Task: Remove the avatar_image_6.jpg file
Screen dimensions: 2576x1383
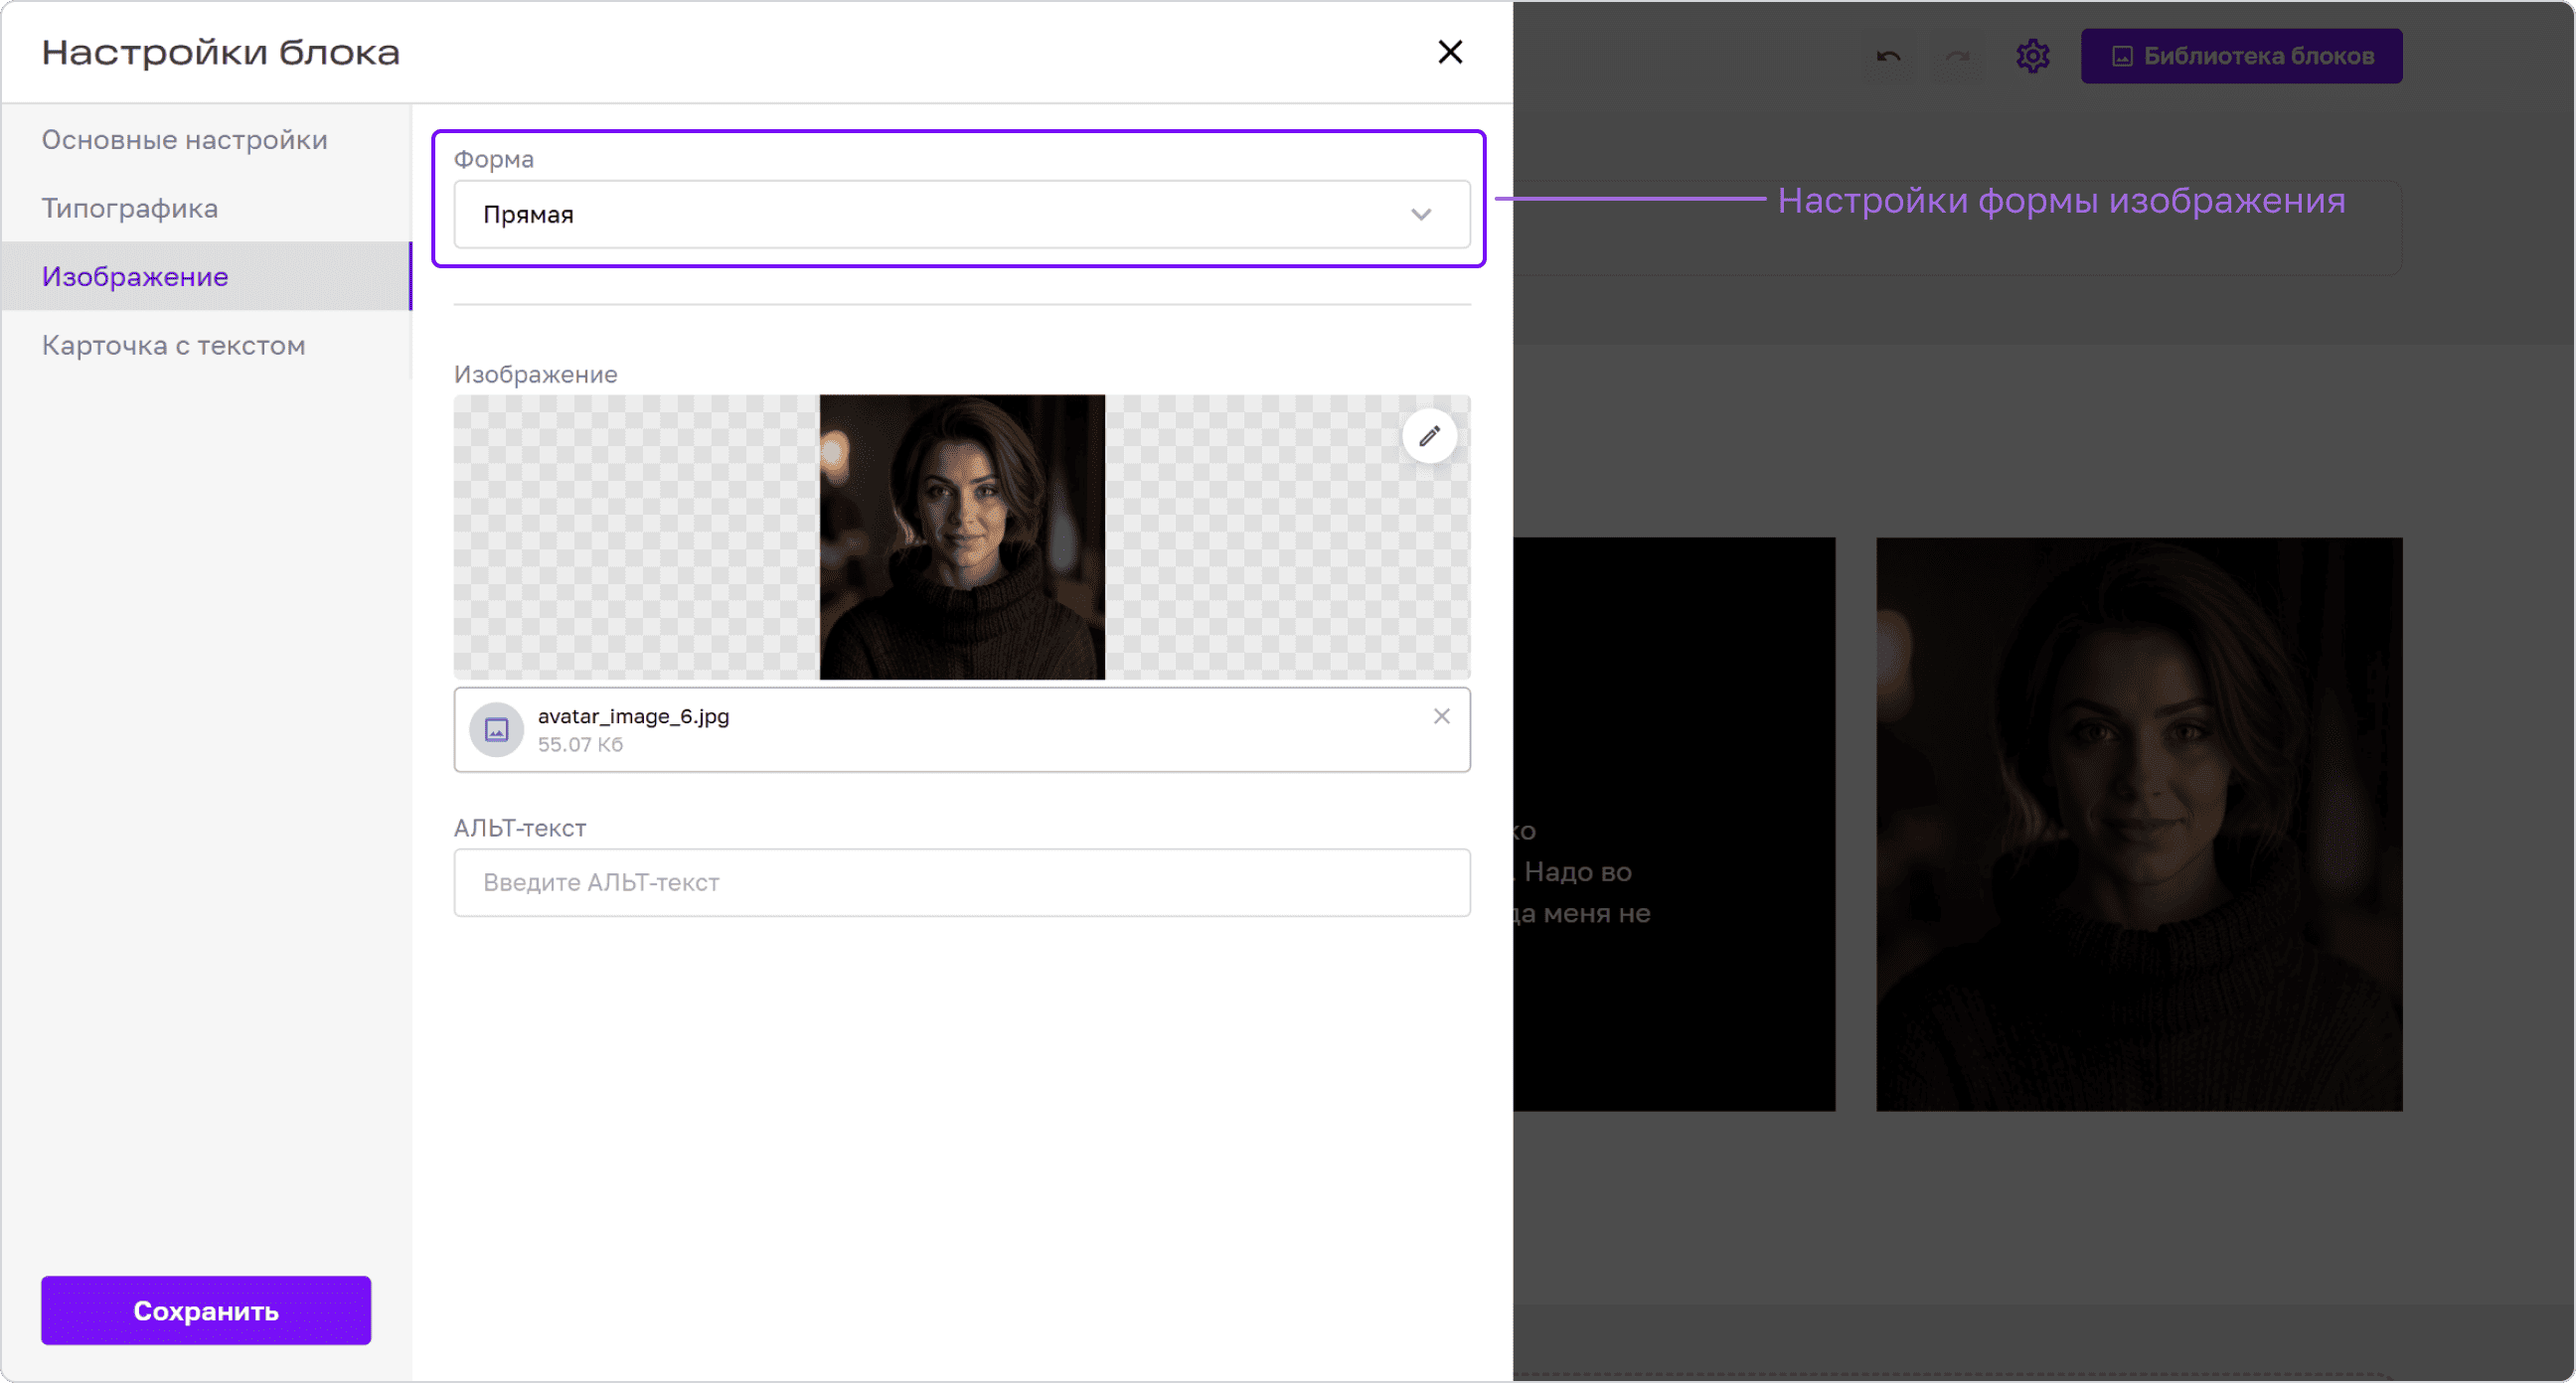Action: 1441,716
